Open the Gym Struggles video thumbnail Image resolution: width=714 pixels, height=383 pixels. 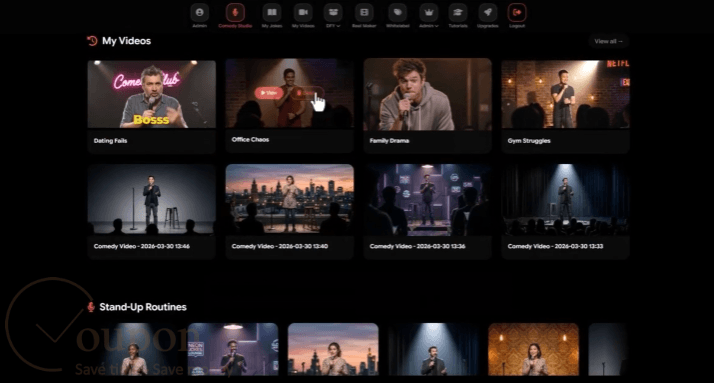point(566,94)
